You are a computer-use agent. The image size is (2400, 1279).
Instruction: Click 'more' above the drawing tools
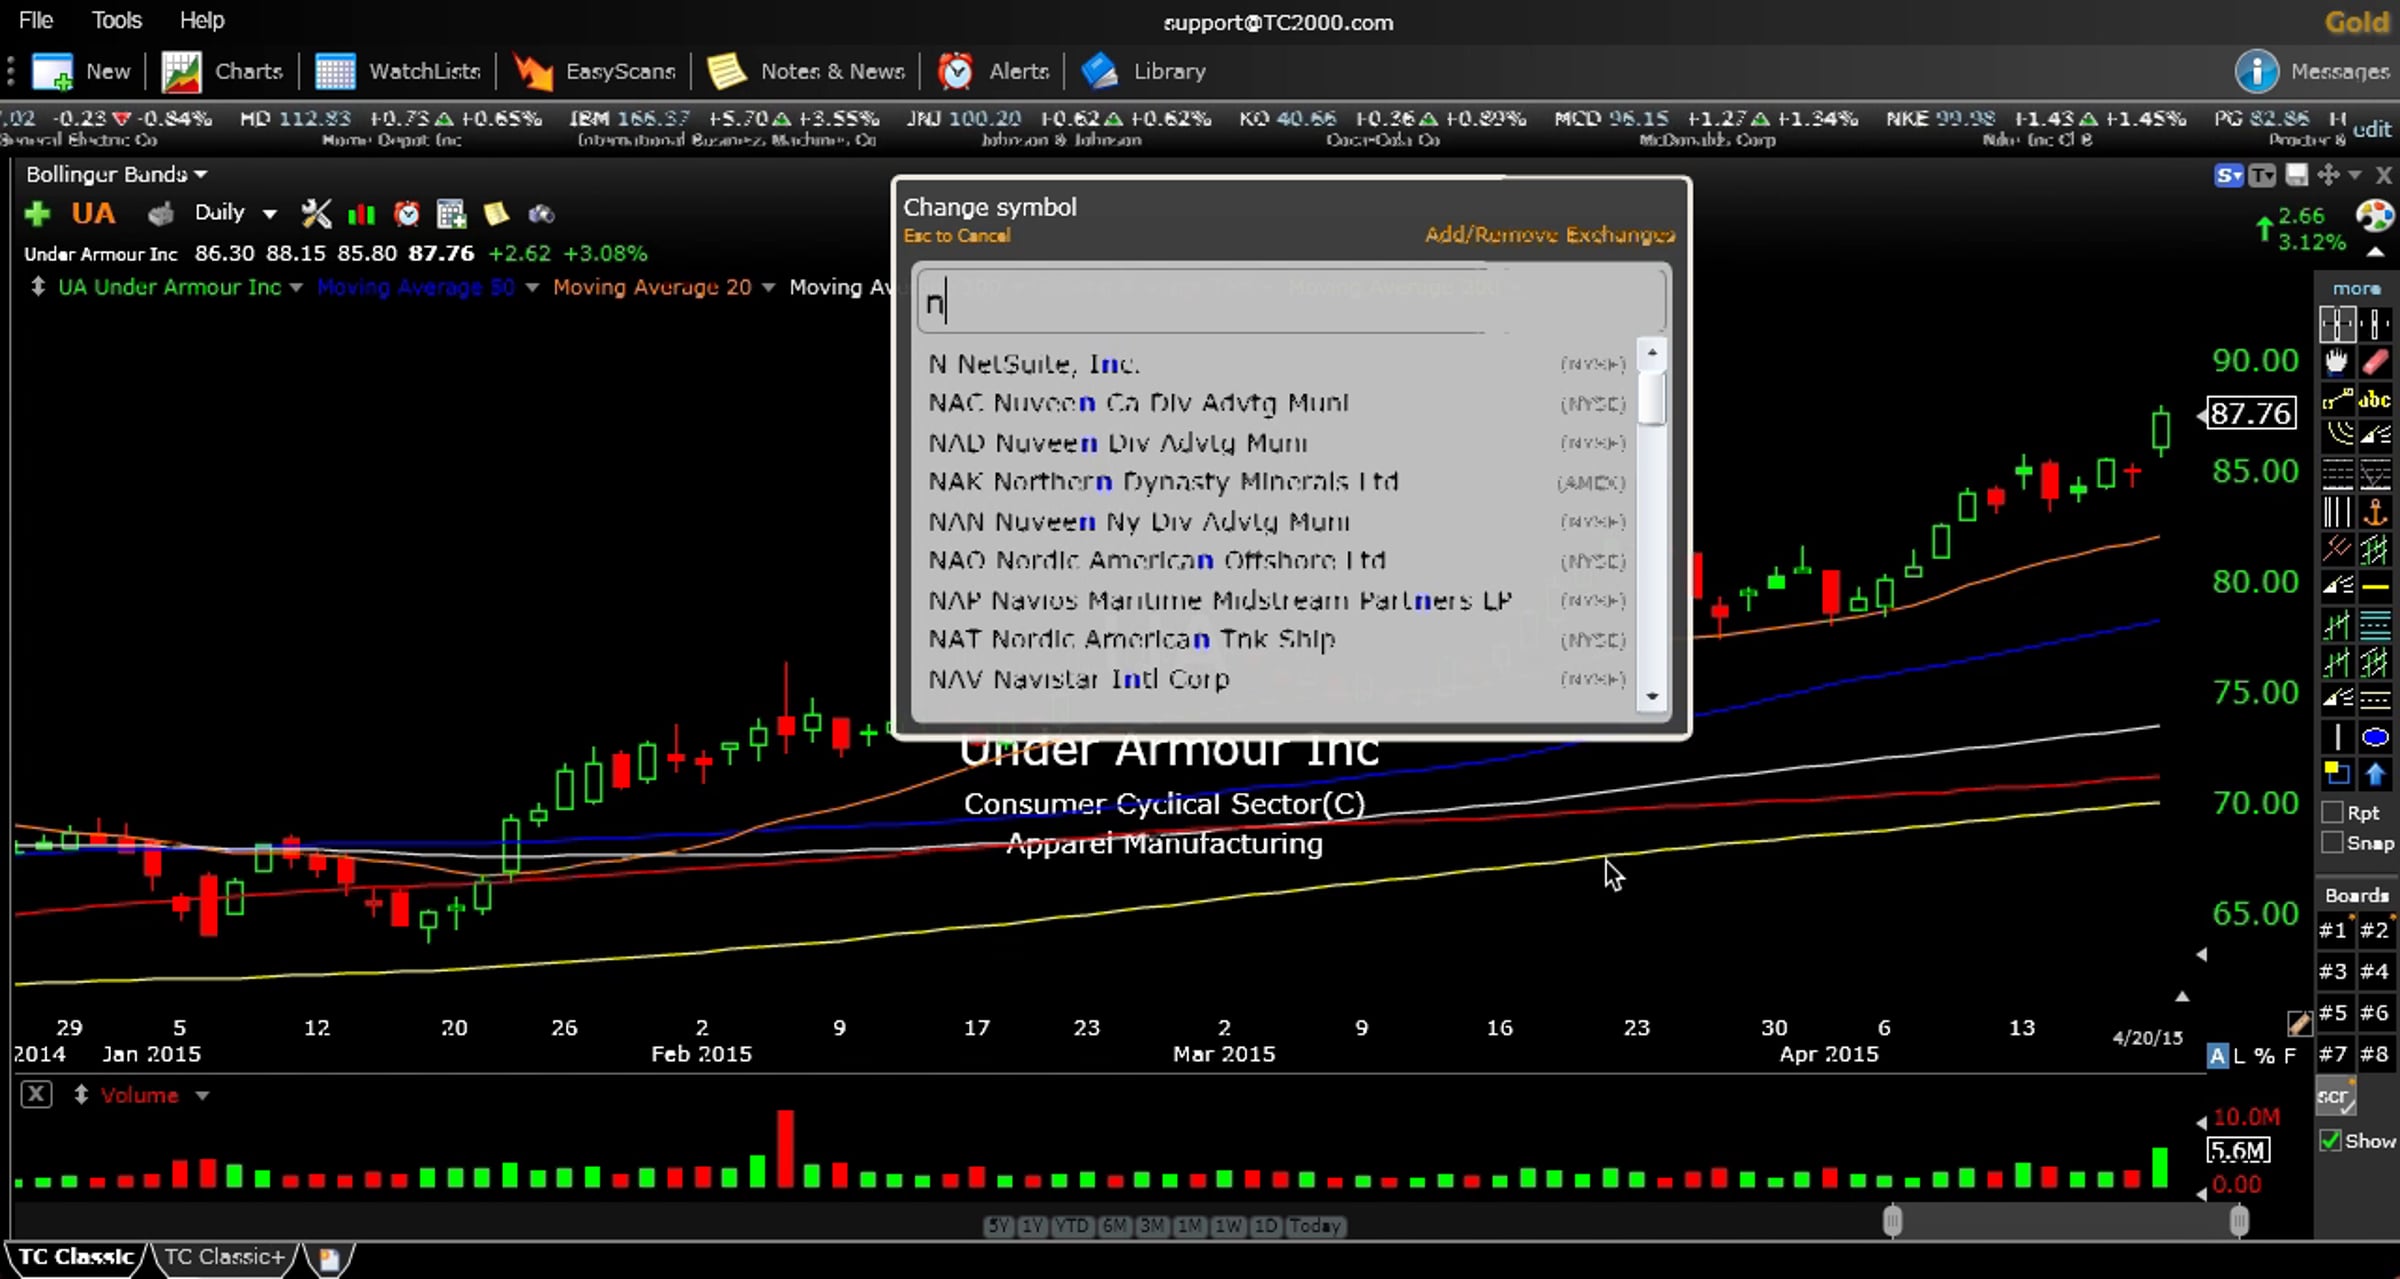(x=2357, y=289)
